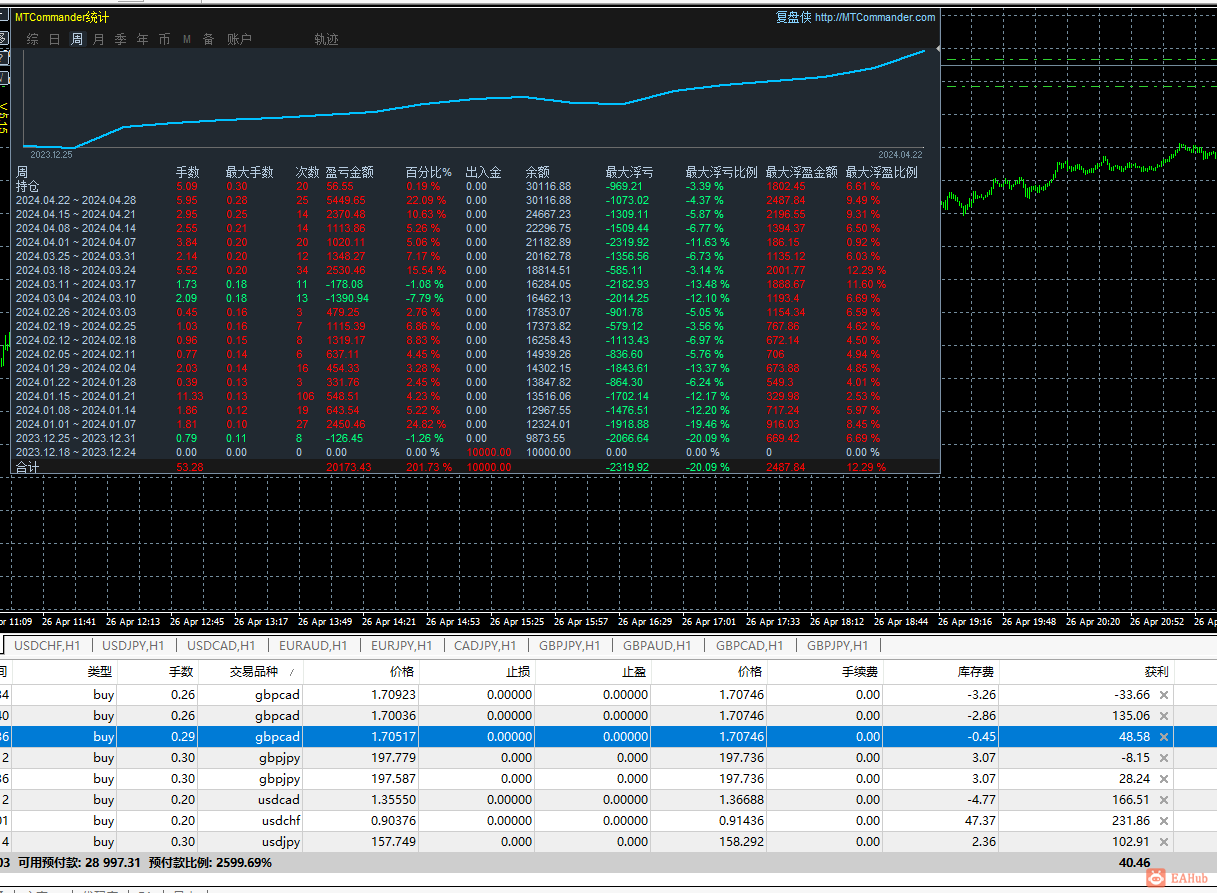Open the 账户 account statistics tab

239,39
